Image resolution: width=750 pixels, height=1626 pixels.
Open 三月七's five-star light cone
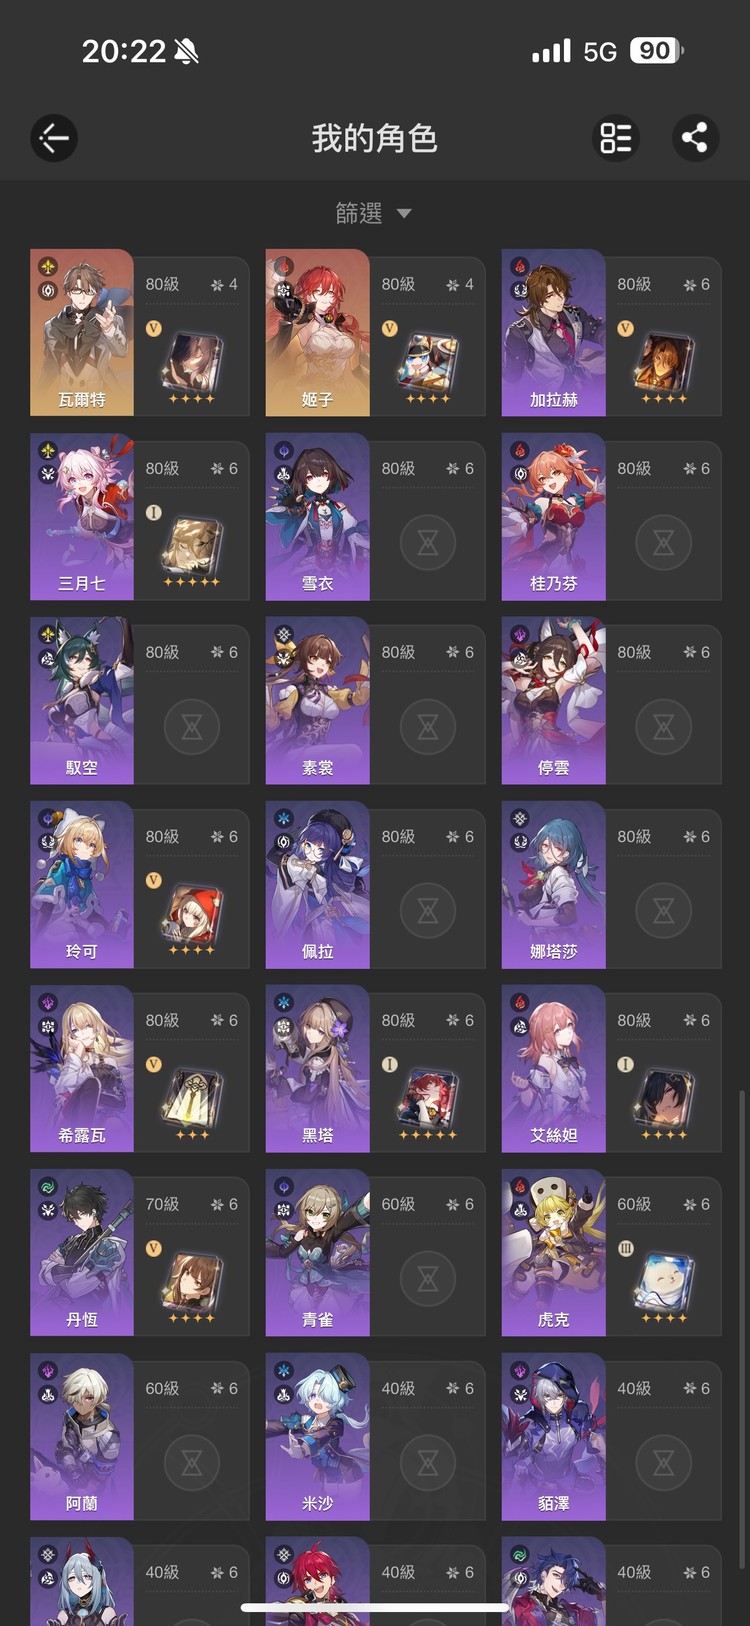pos(192,547)
